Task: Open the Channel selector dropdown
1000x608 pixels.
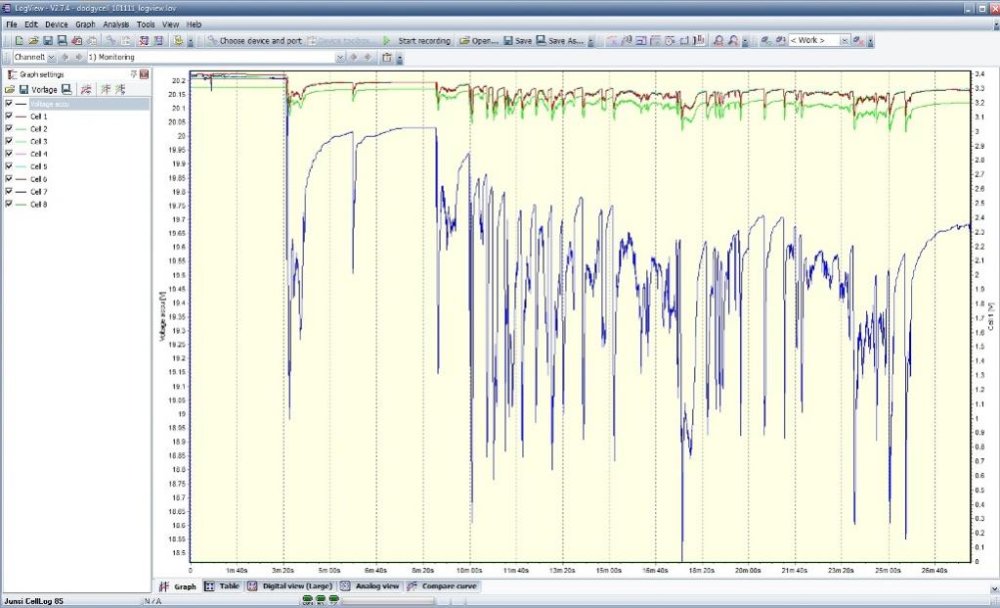Action: click(x=52, y=57)
